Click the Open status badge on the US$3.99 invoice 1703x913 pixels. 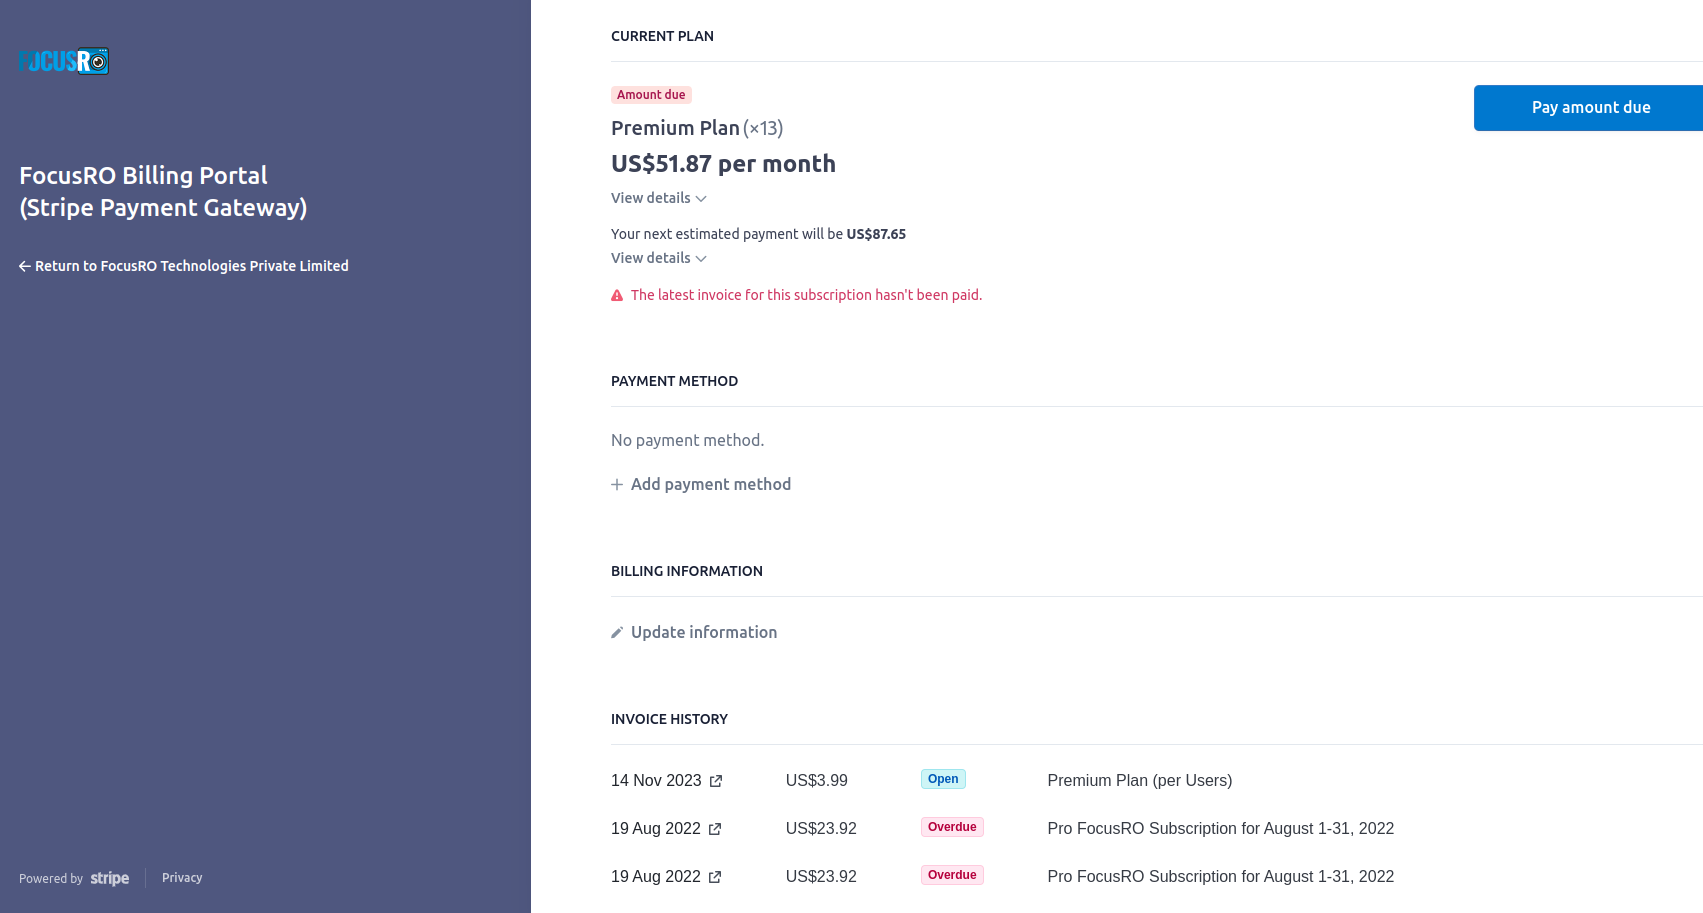[943, 779]
